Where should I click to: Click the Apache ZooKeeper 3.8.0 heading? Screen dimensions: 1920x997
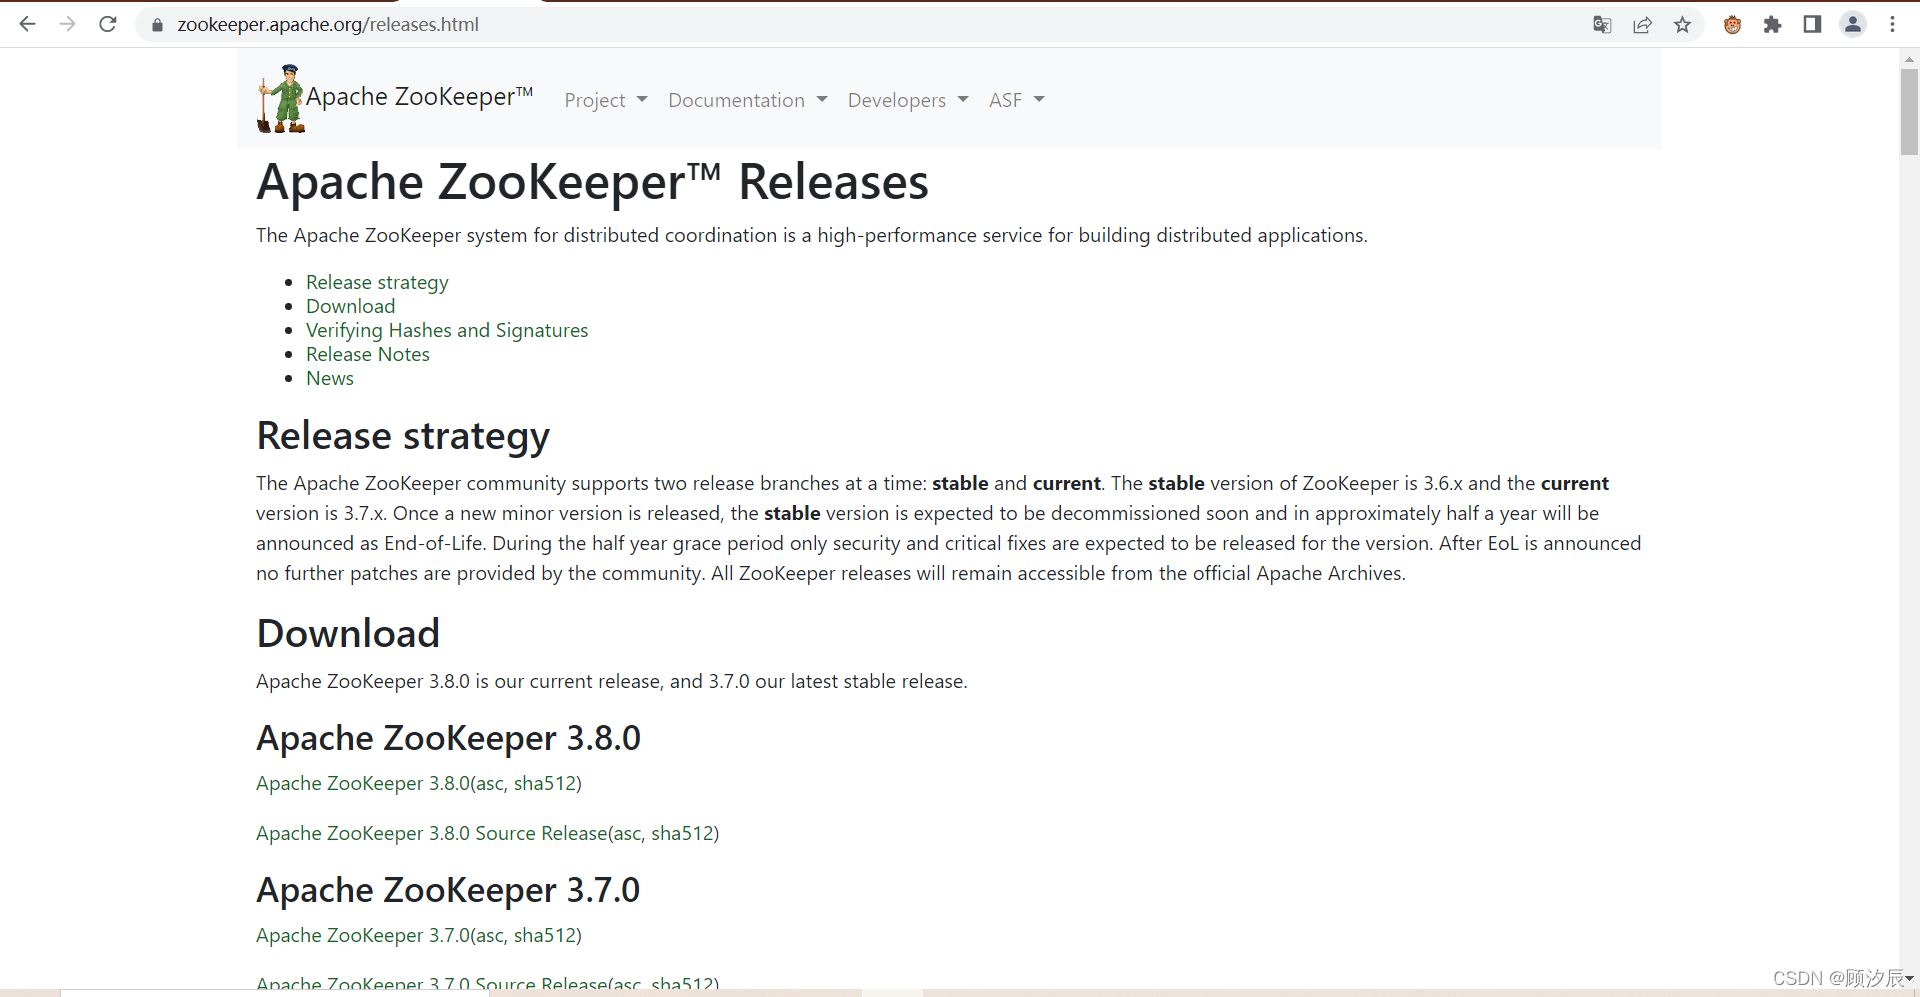point(448,739)
